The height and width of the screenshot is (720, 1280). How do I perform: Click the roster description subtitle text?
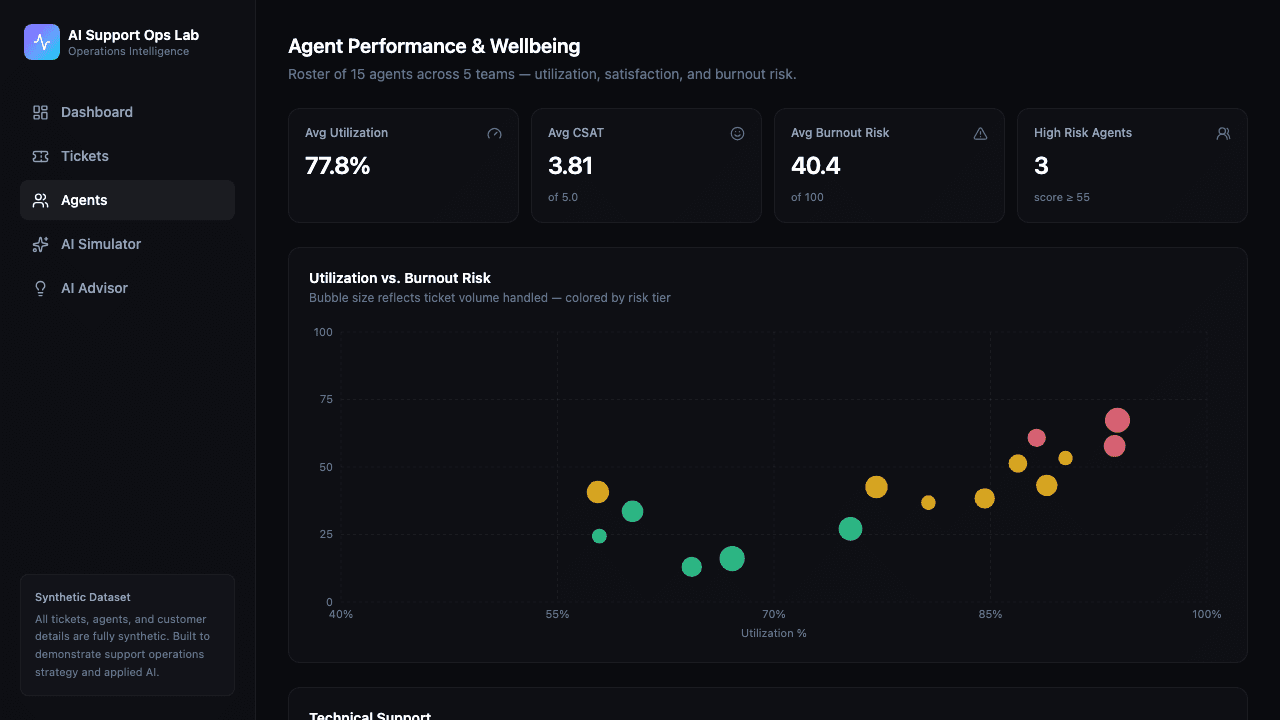(x=542, y=74)
